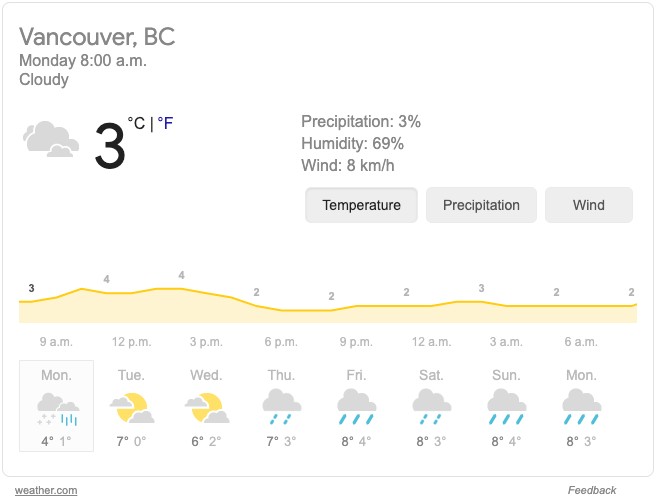Click the Feedback link
The image size is (659, 499).
[591, 490]
